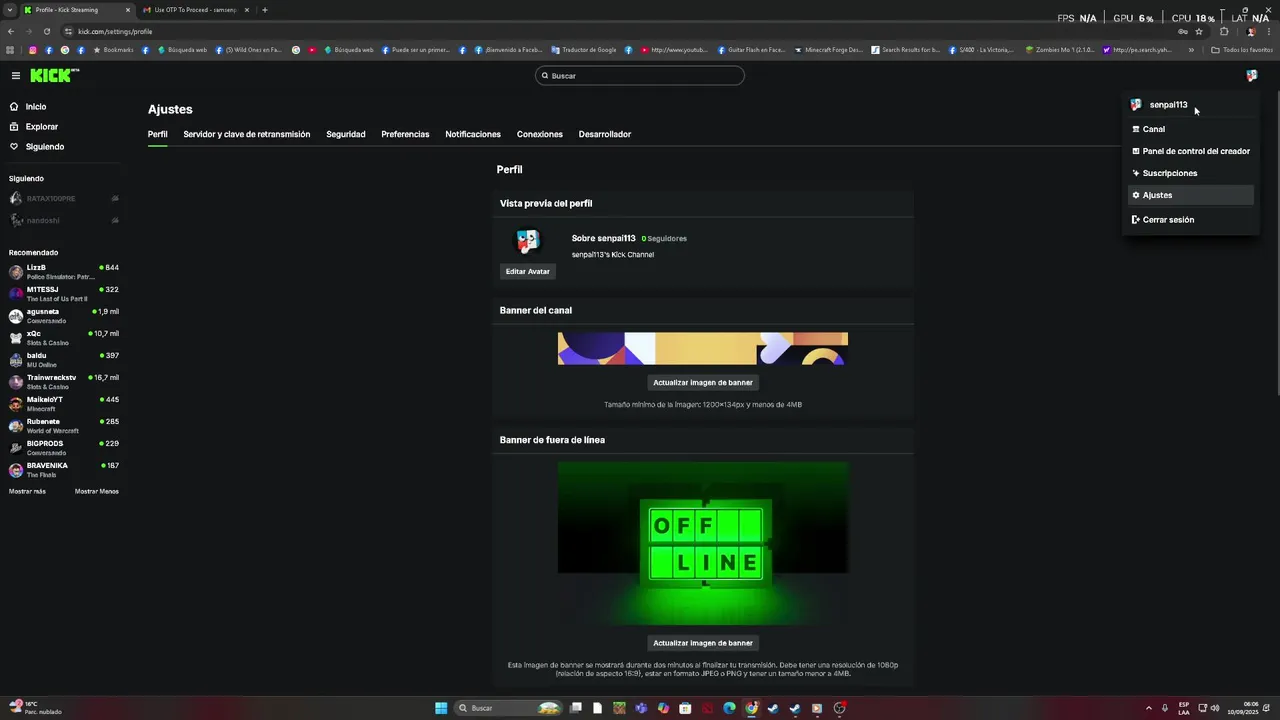The image size is (1280, 720).
Task: Switch to Seguridad tab
Action: (x=346, y=134)
